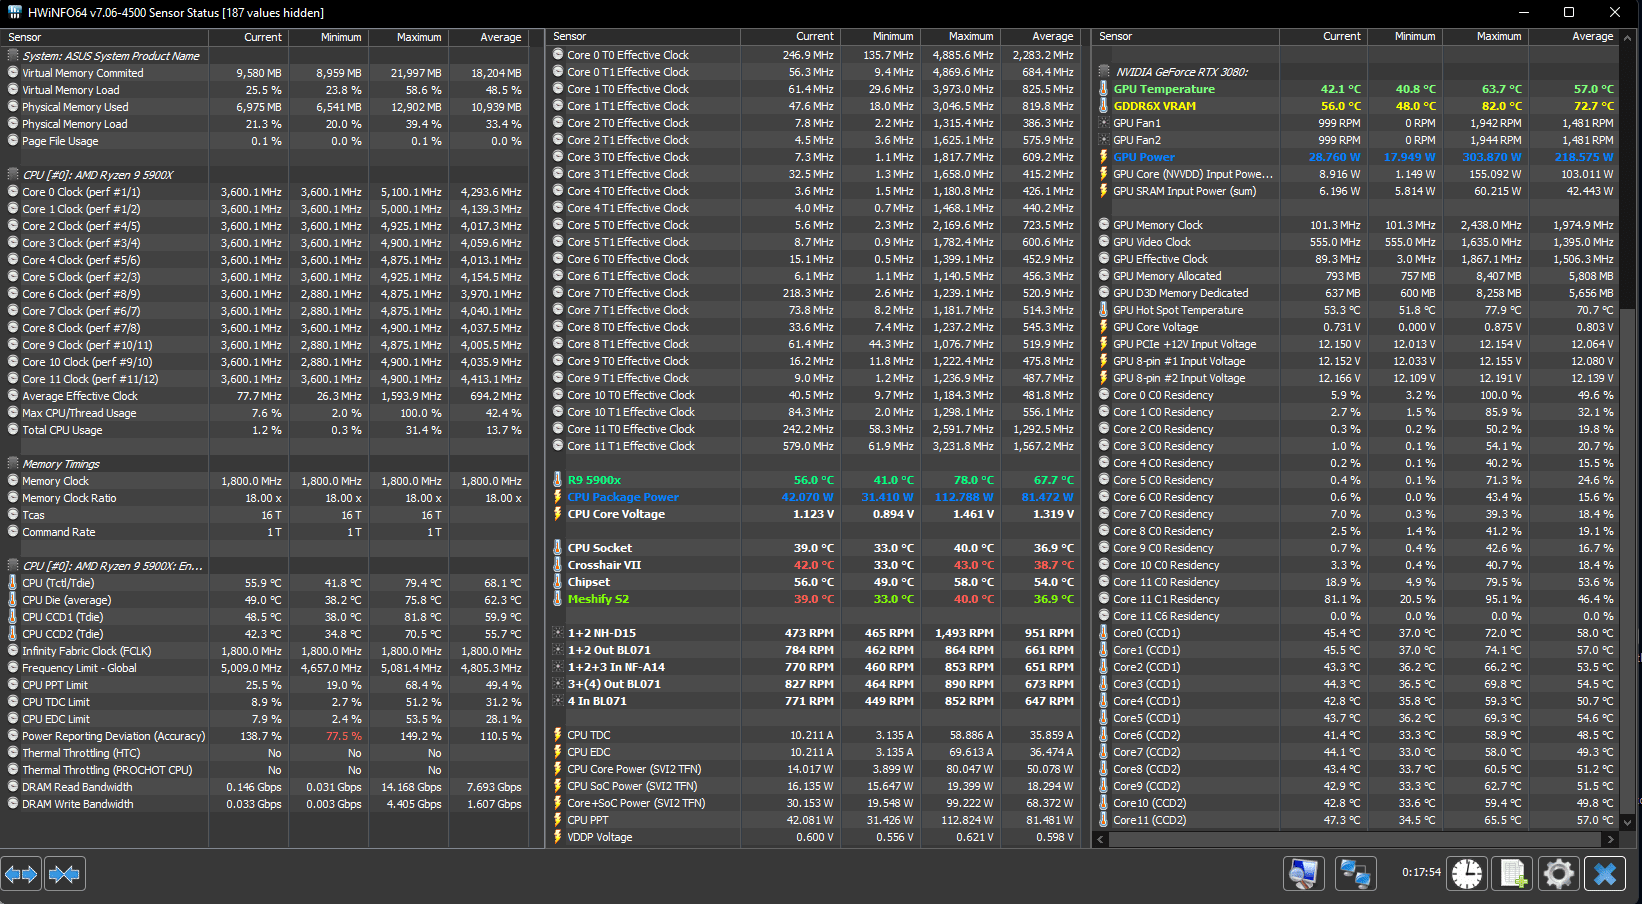This screenshot has width=1642, height=904.
Task: Select the Thermal Throttling (HTC) row label
Action: click(x=81, y=753)
